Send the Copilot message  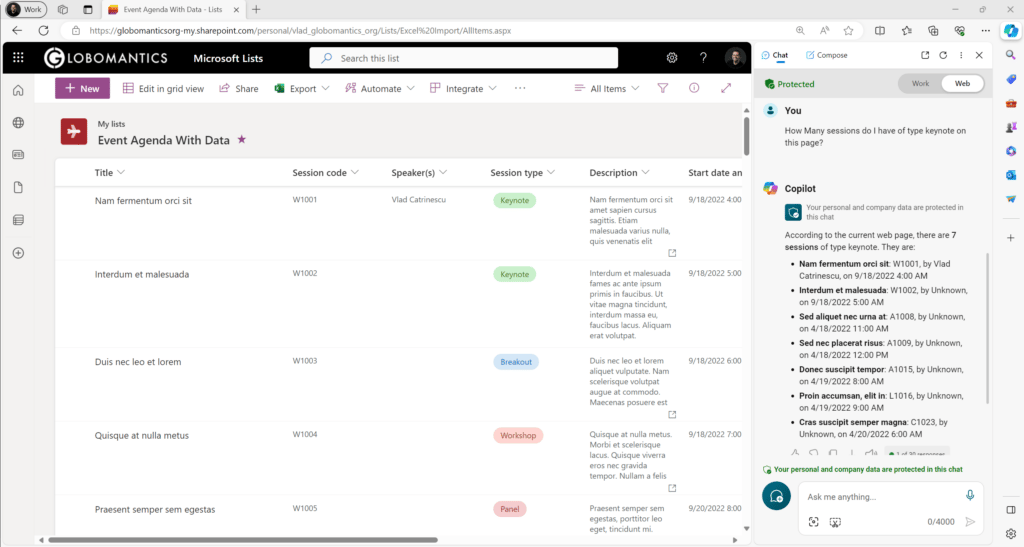point(970,522)
